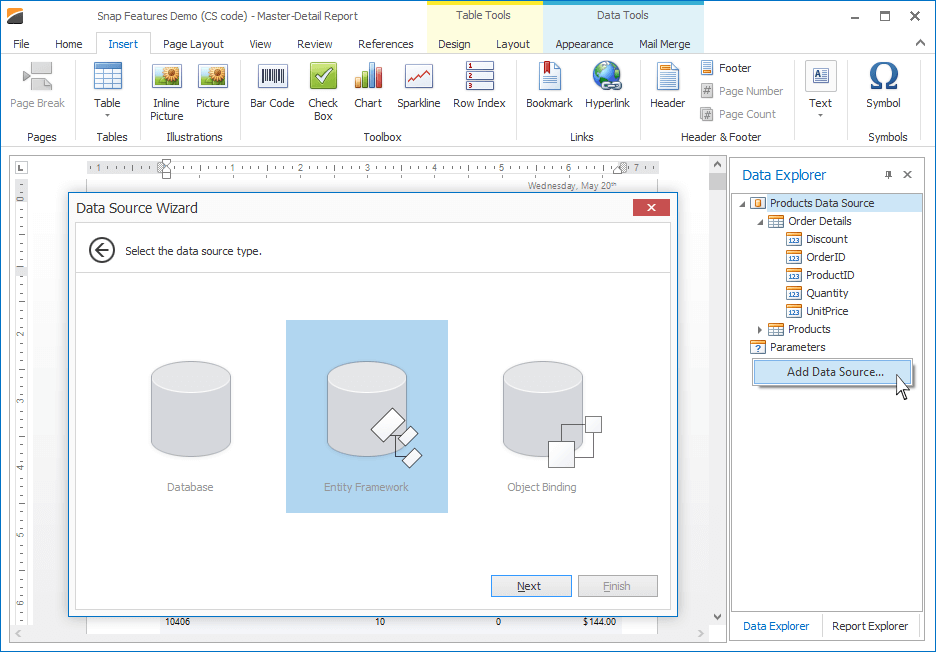Insert a Row Index field
This screenshot has width=936, height=652.
tap(479, 85)
